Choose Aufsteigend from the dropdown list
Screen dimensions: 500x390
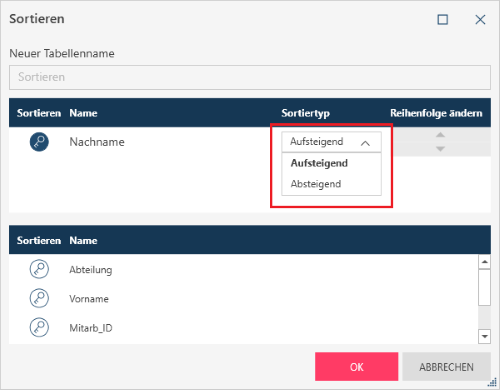click(319, 163)
